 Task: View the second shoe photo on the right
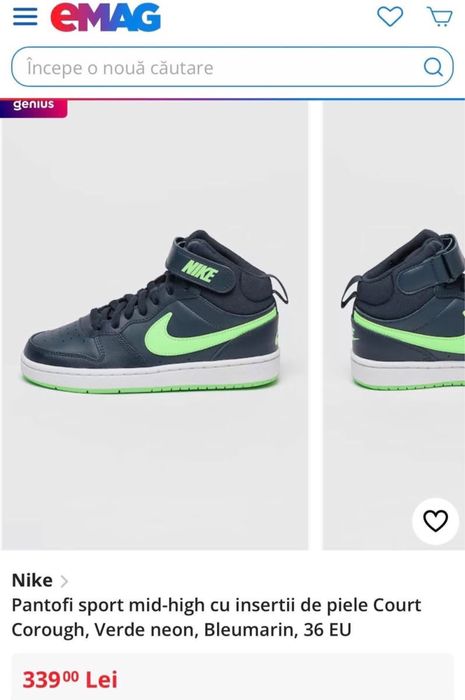tap(394, 325)
